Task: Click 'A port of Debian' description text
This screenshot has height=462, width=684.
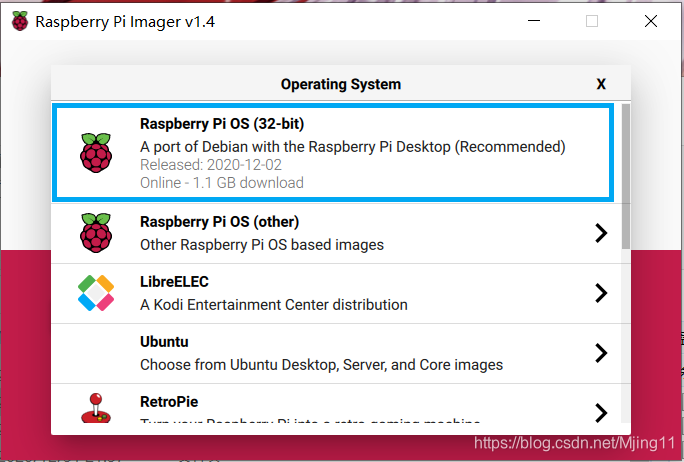Action: pos(353,147)
